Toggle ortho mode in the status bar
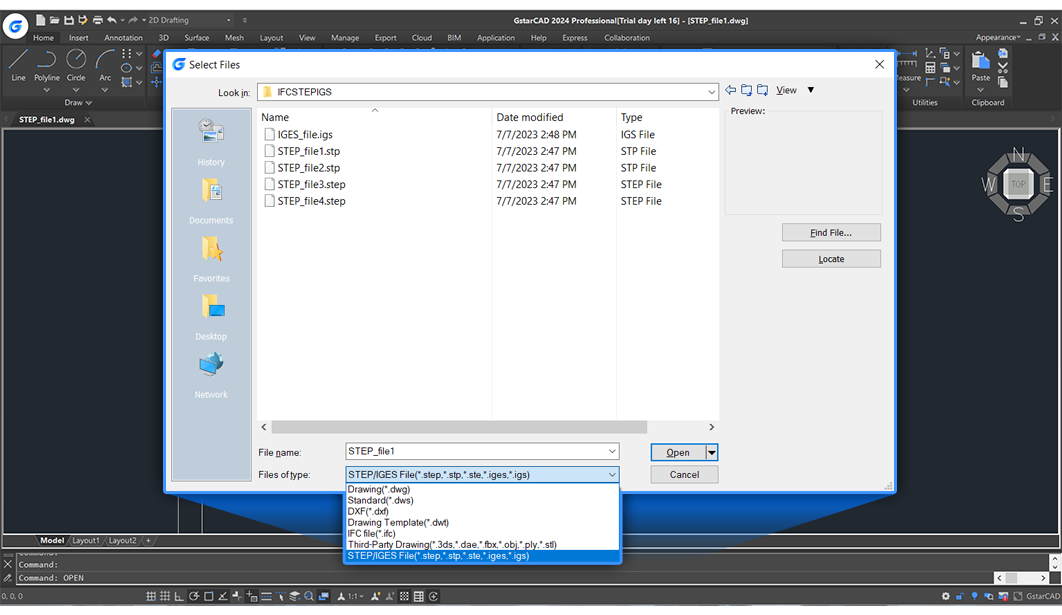 coord(178,595)
